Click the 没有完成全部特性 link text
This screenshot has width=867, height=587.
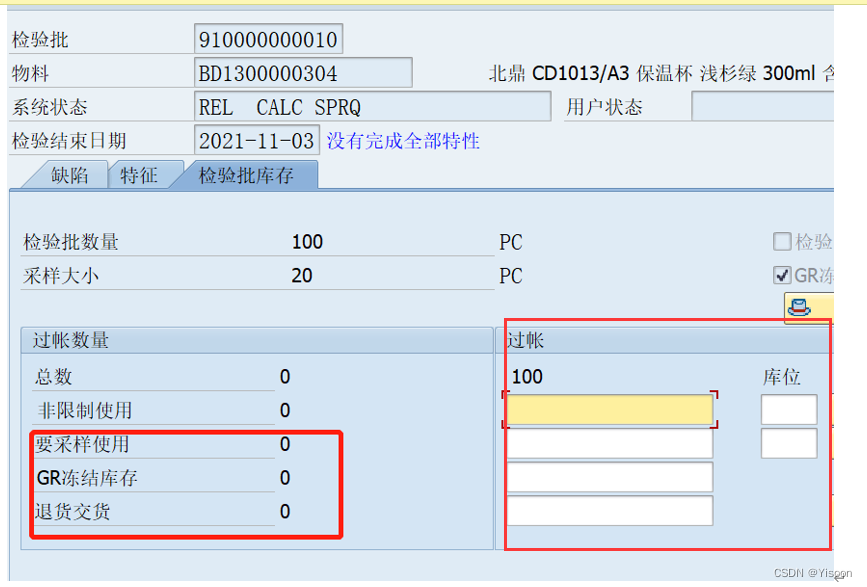coord(403,141)
